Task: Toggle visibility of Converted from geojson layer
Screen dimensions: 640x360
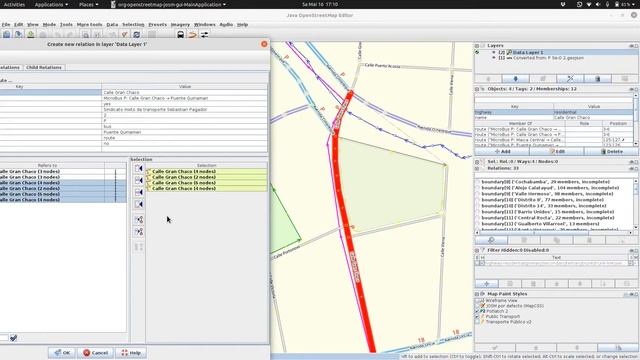Action: 494,58
